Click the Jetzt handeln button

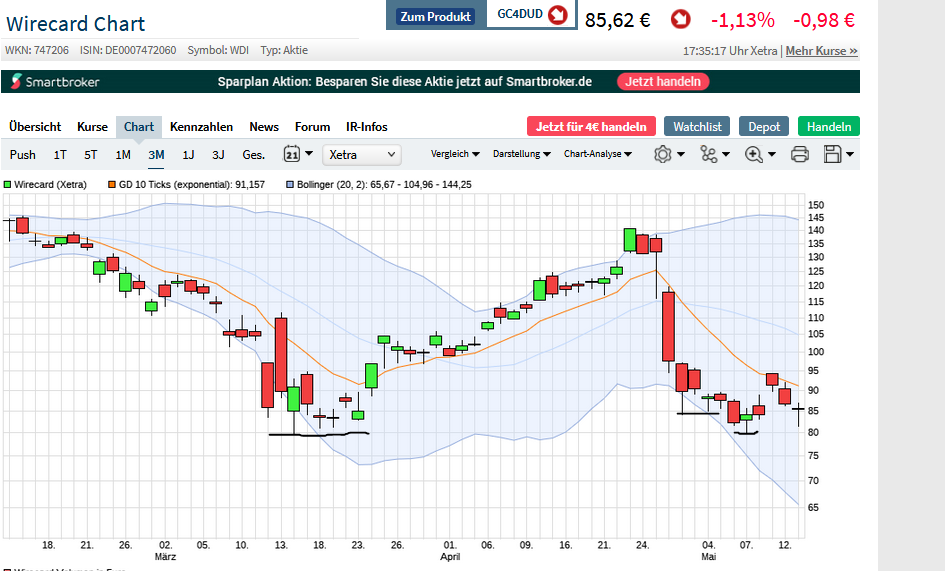click(x=663, y=82)
